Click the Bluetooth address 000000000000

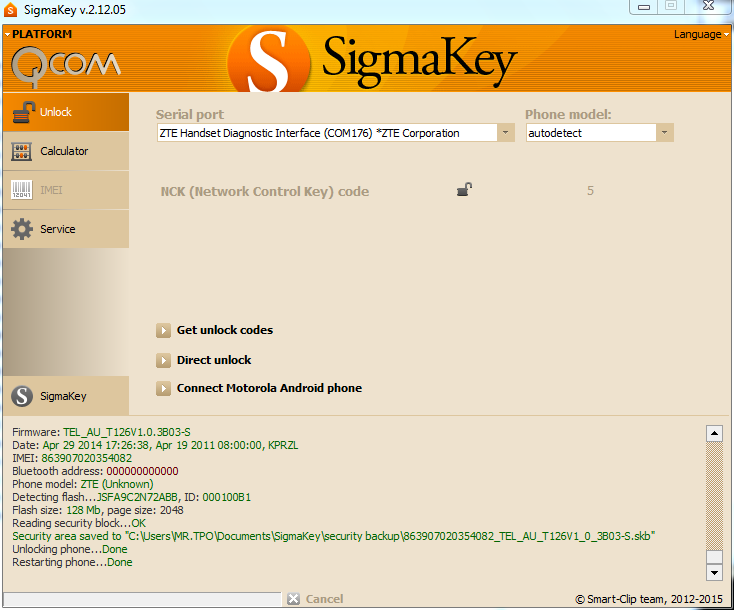coord(142,471)
